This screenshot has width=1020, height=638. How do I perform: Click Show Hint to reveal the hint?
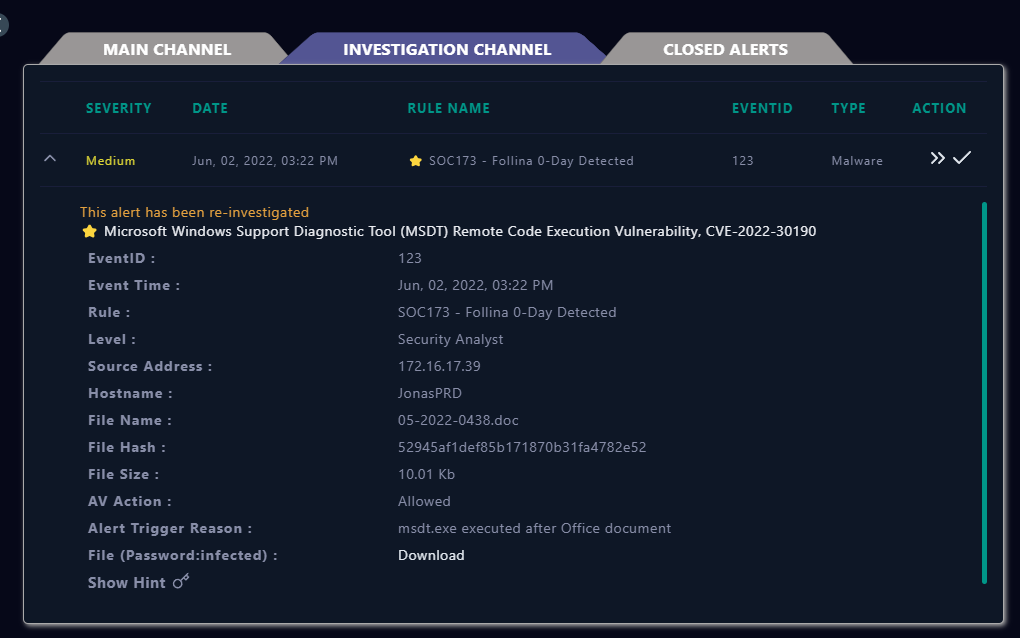126,582
